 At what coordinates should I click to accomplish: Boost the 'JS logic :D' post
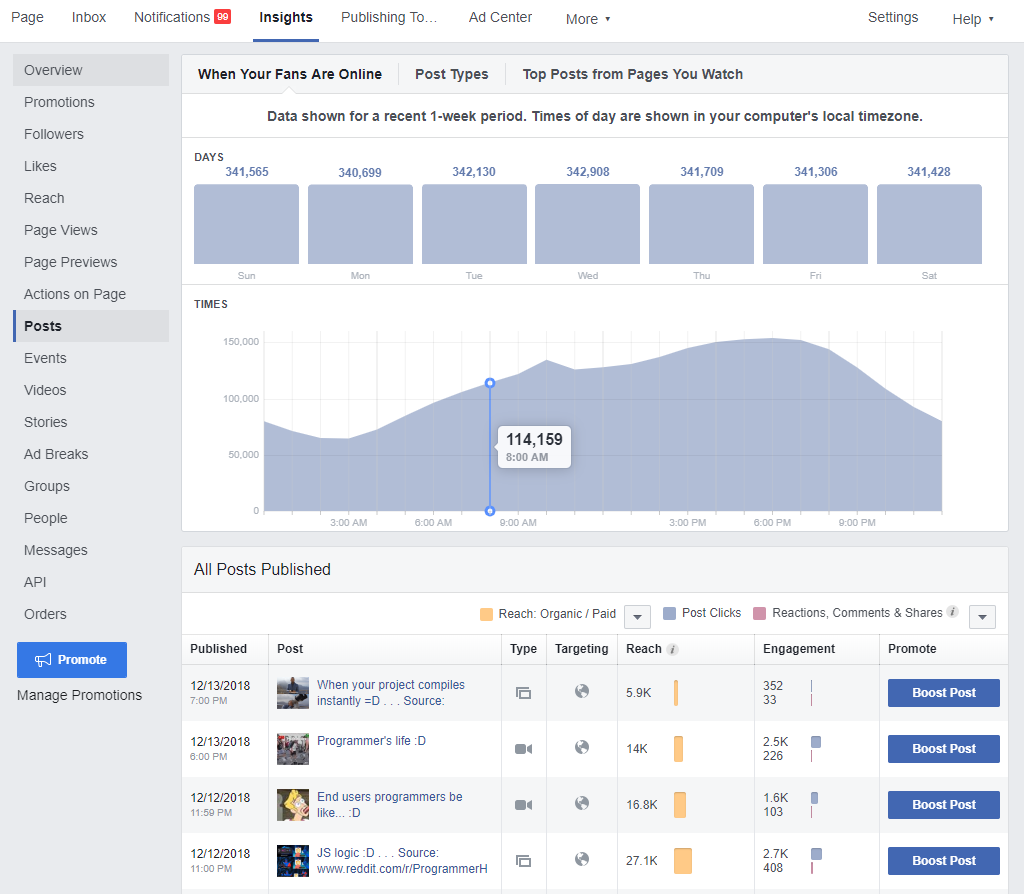pyautogui.click(x=944, y=861)
